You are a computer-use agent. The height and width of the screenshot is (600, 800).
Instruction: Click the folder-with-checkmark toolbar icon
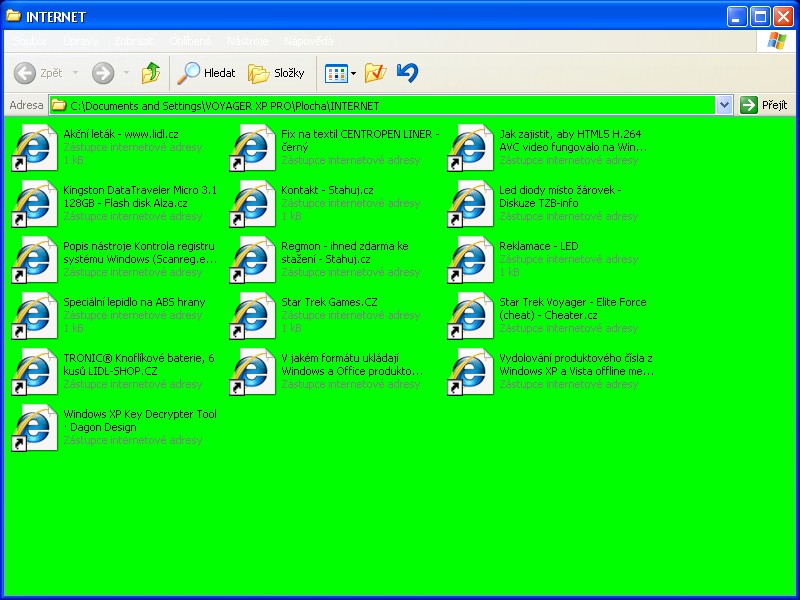coord(375,73)
